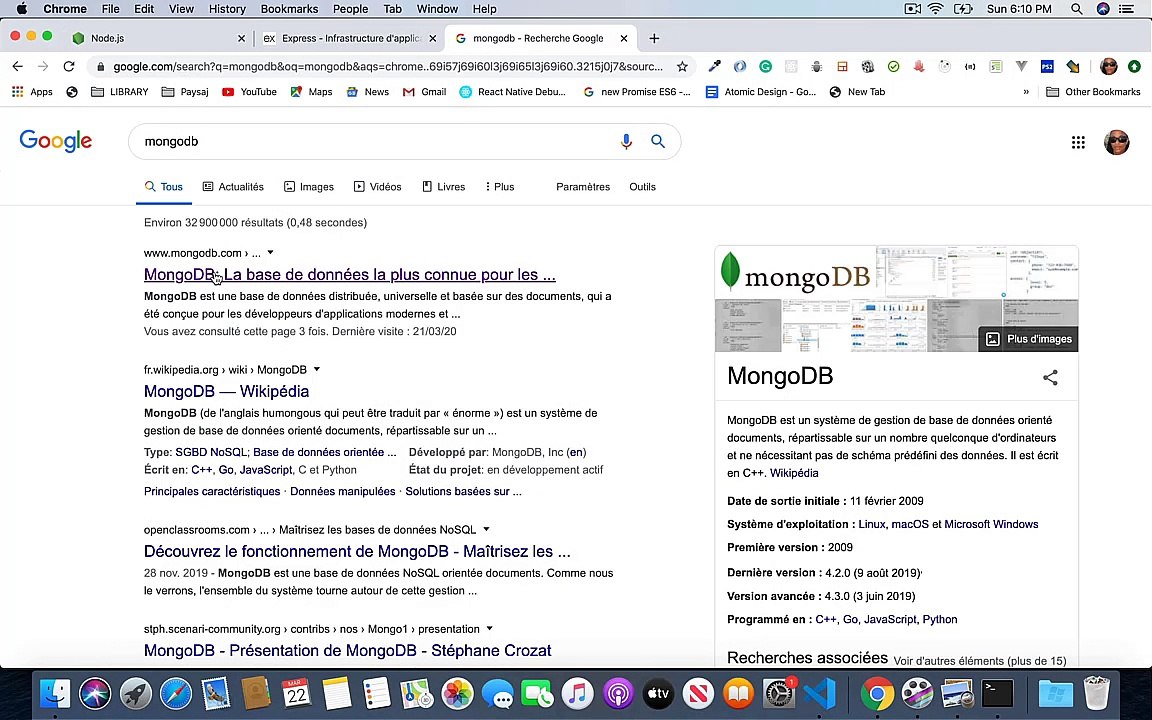1152x720 pixels.
Task: Switch to Livres results tab
Action: coord(444,187)
